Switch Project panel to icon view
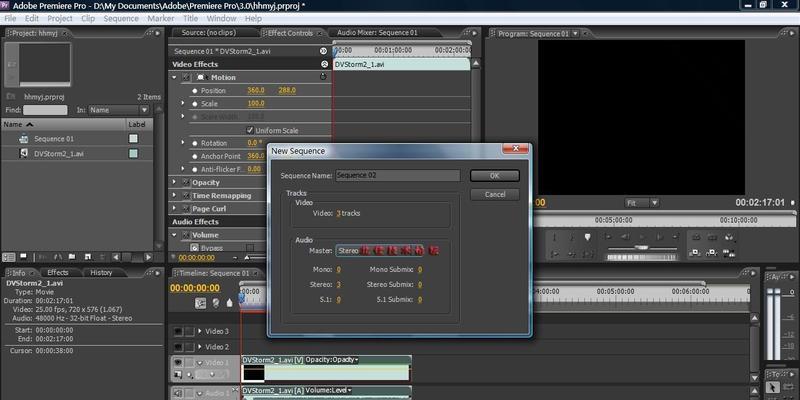Screen dimensions: 800x400 click(x=23, y=257)
